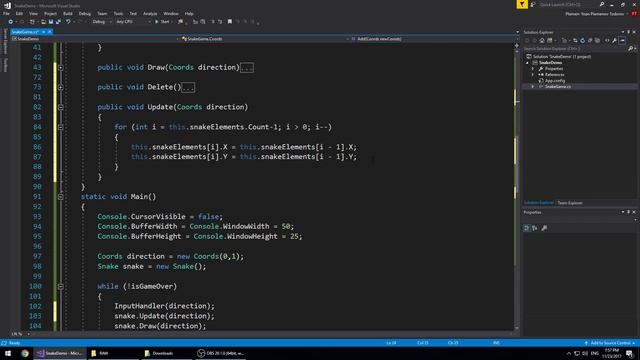Open the View menu
Image resolution: width=640 pixels, height=360 pixels.
[33, 13]
